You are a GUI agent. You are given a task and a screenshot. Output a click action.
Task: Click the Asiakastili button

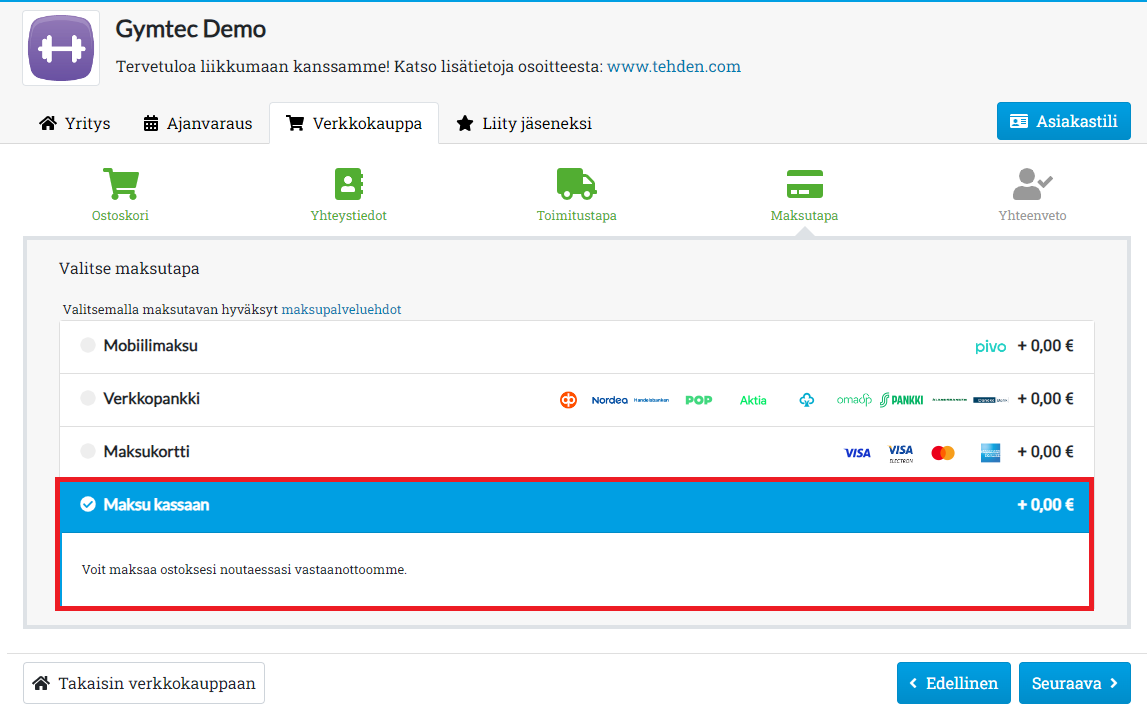(1063, 121)
